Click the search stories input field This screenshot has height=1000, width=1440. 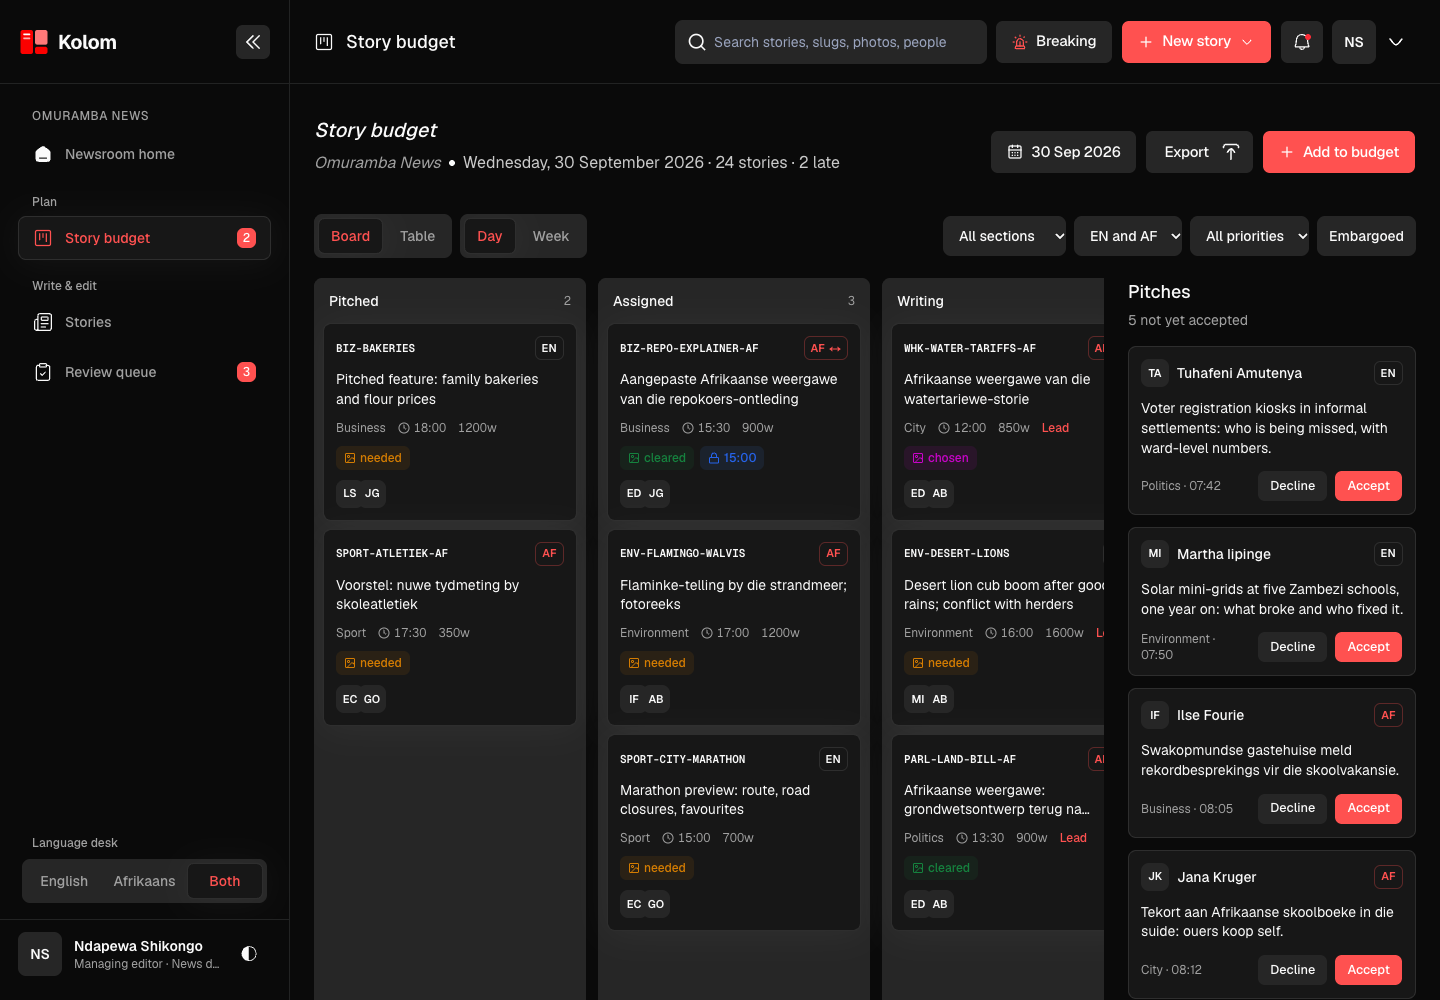[x=831, y=42]
